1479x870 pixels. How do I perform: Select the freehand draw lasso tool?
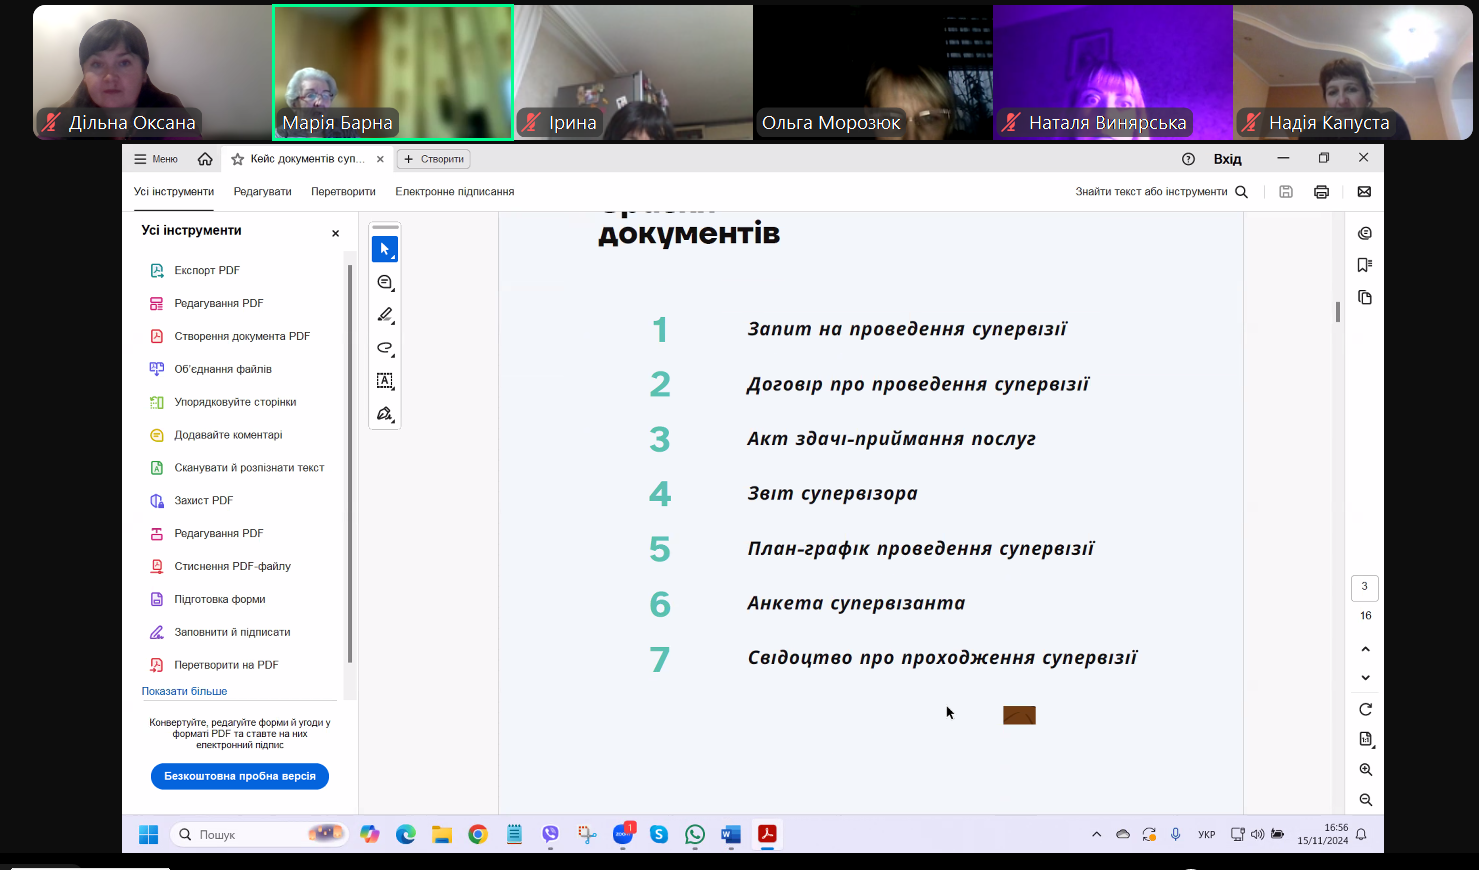385,348
